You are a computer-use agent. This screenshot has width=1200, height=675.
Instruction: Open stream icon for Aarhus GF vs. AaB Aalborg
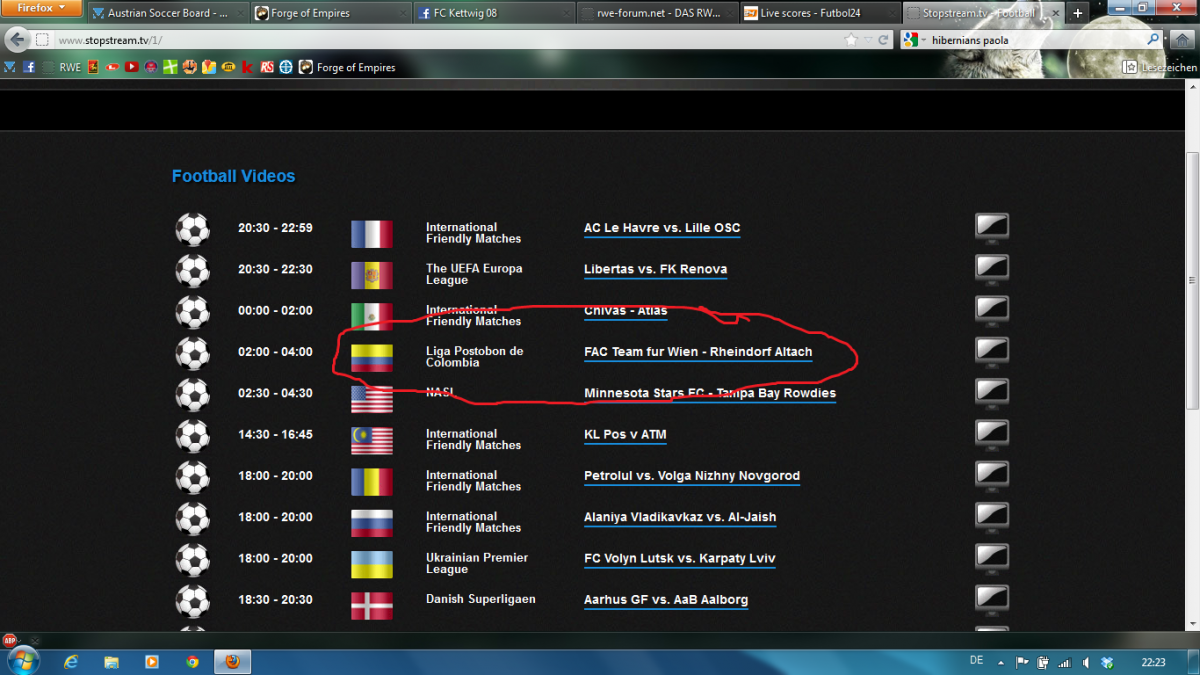(x=992, y=599)
